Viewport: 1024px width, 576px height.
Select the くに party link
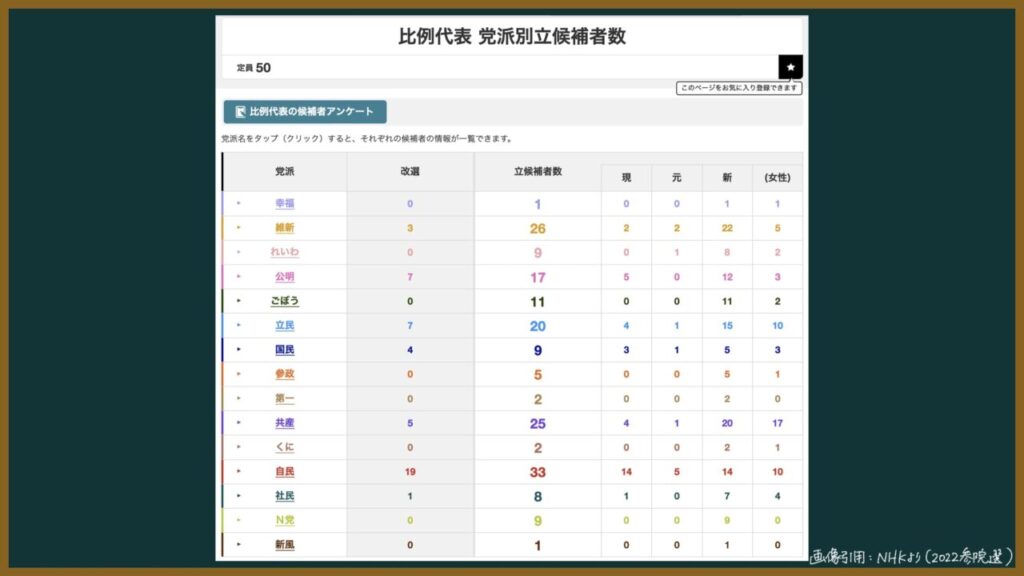285,447
